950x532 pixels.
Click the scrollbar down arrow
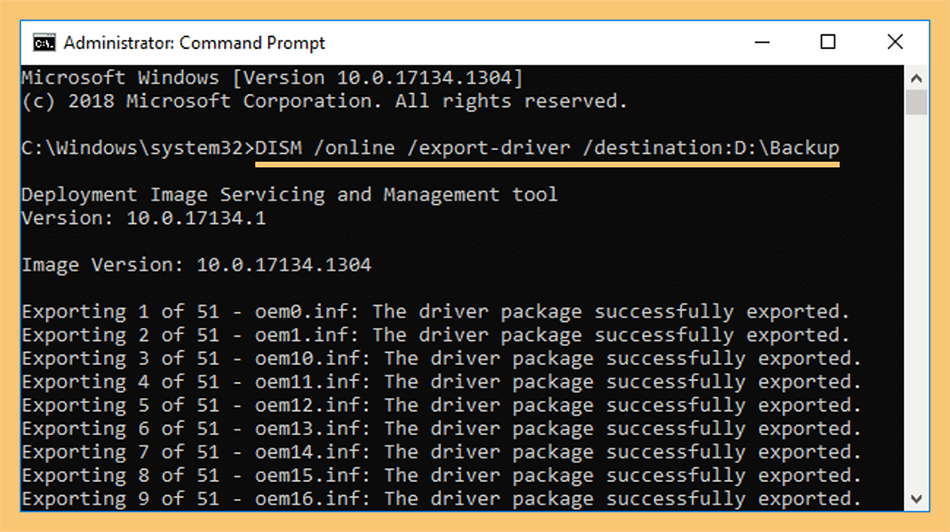(x=916, y=499)
